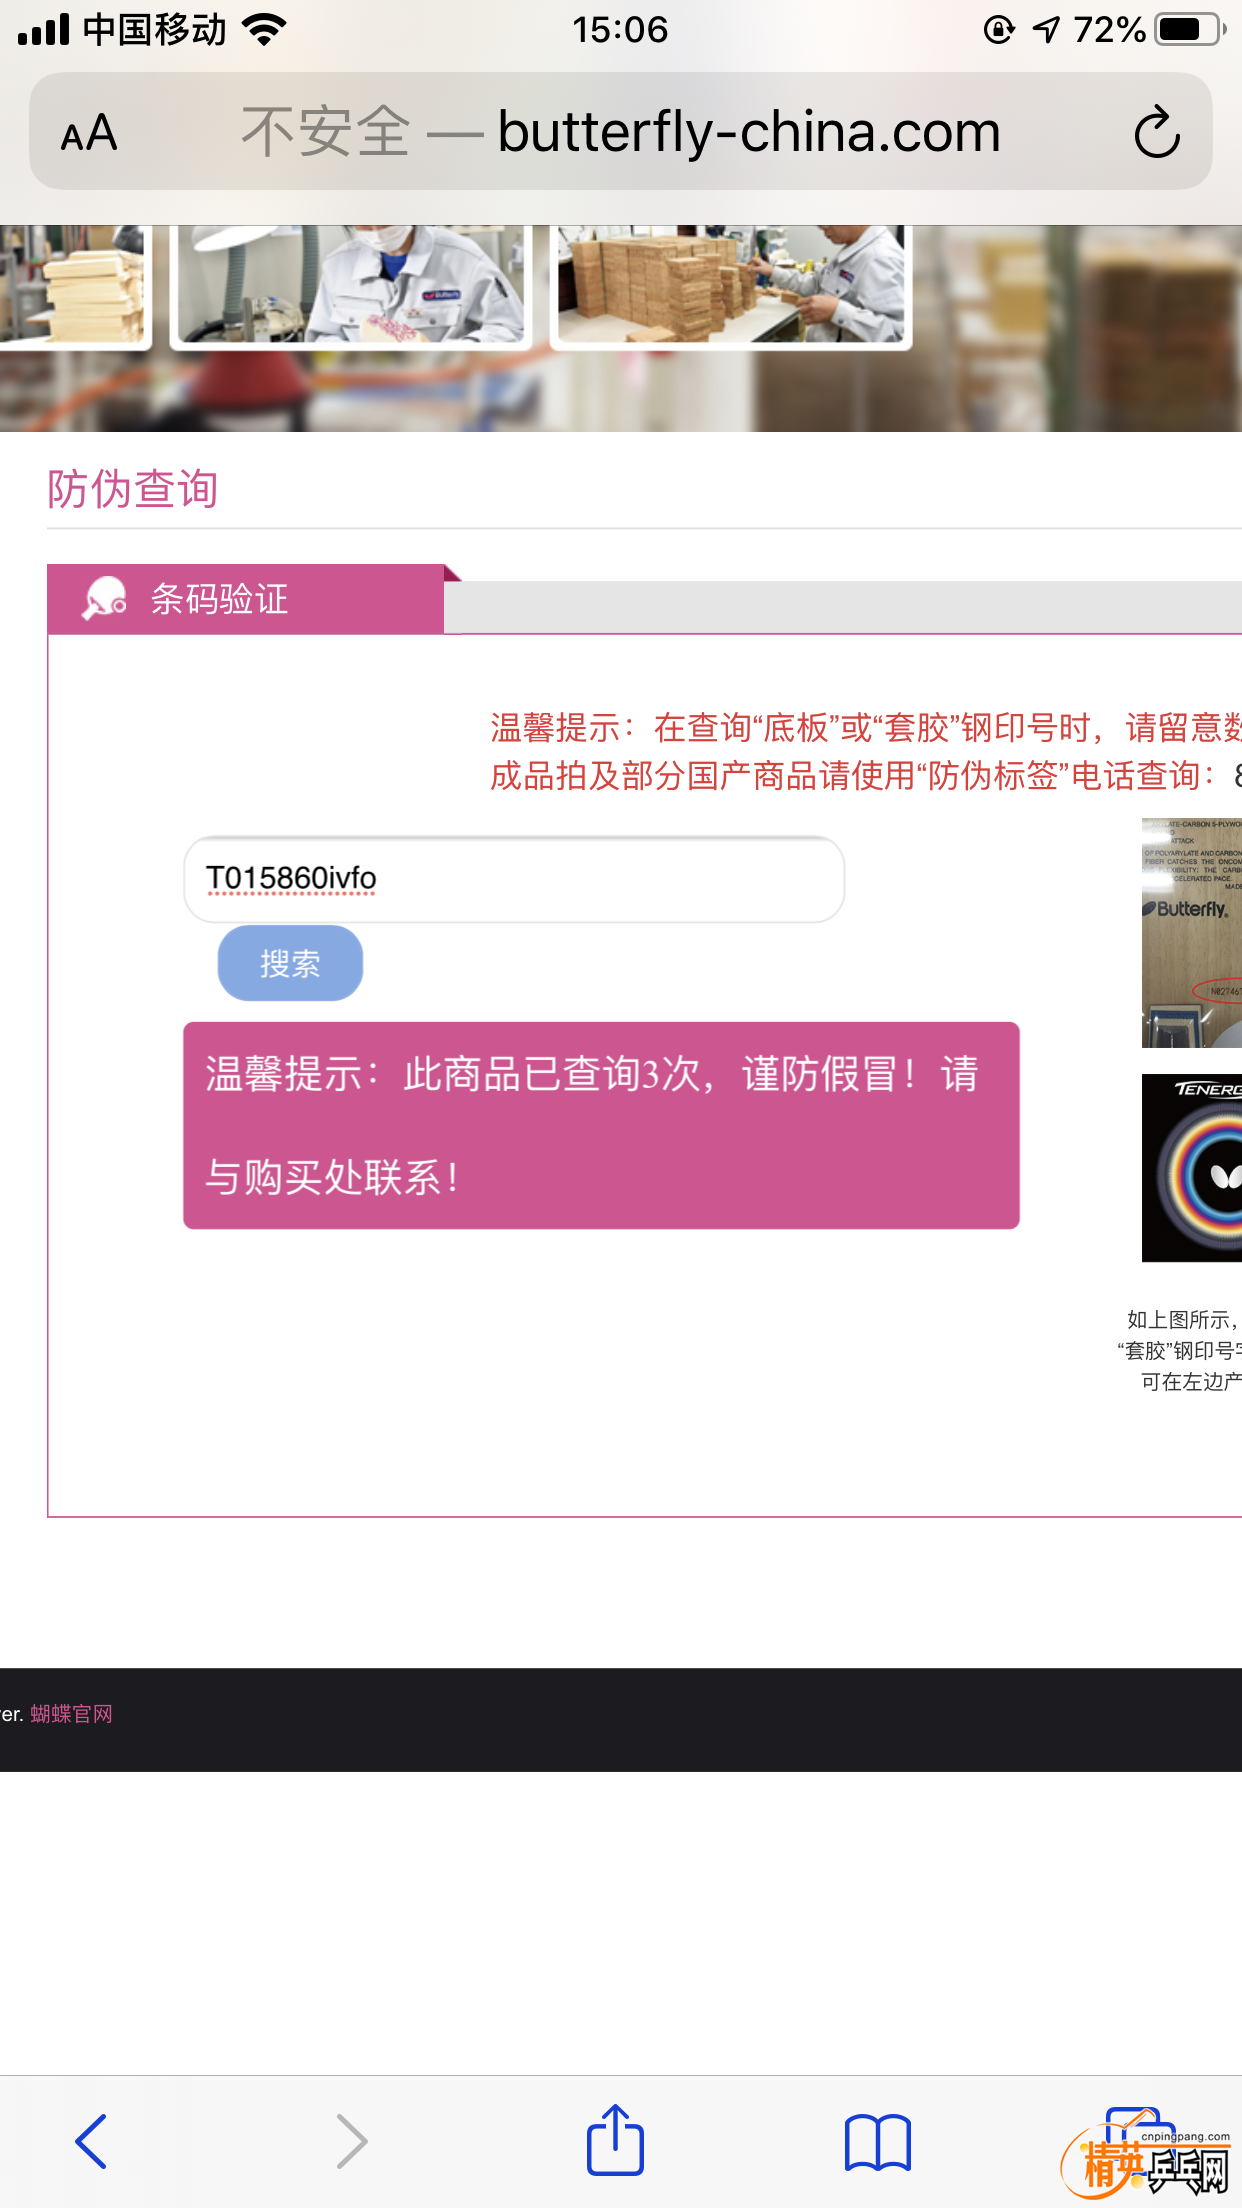Click the barcode input field with T015860ivfo
The height and width of the screenshot is (2208, 1242).
pos(514,879)
